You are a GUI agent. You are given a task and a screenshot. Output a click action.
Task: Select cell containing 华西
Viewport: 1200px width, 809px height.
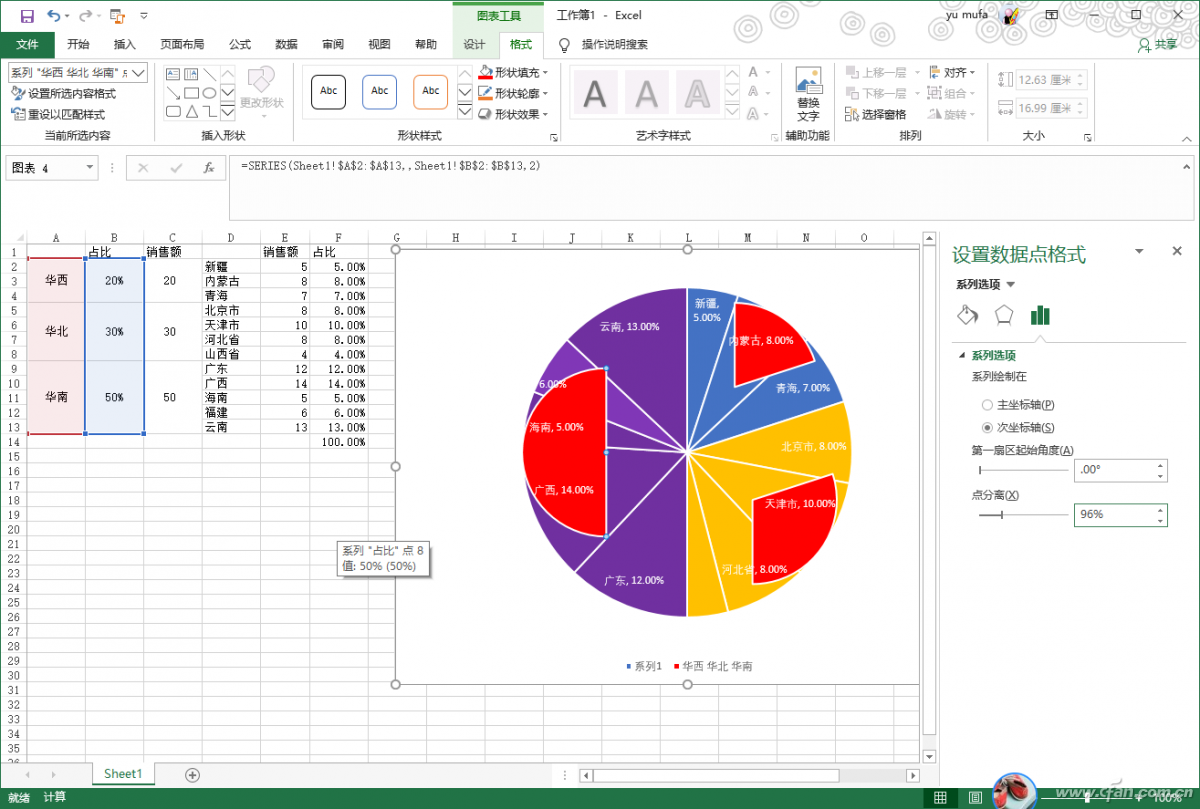point(56,281)
